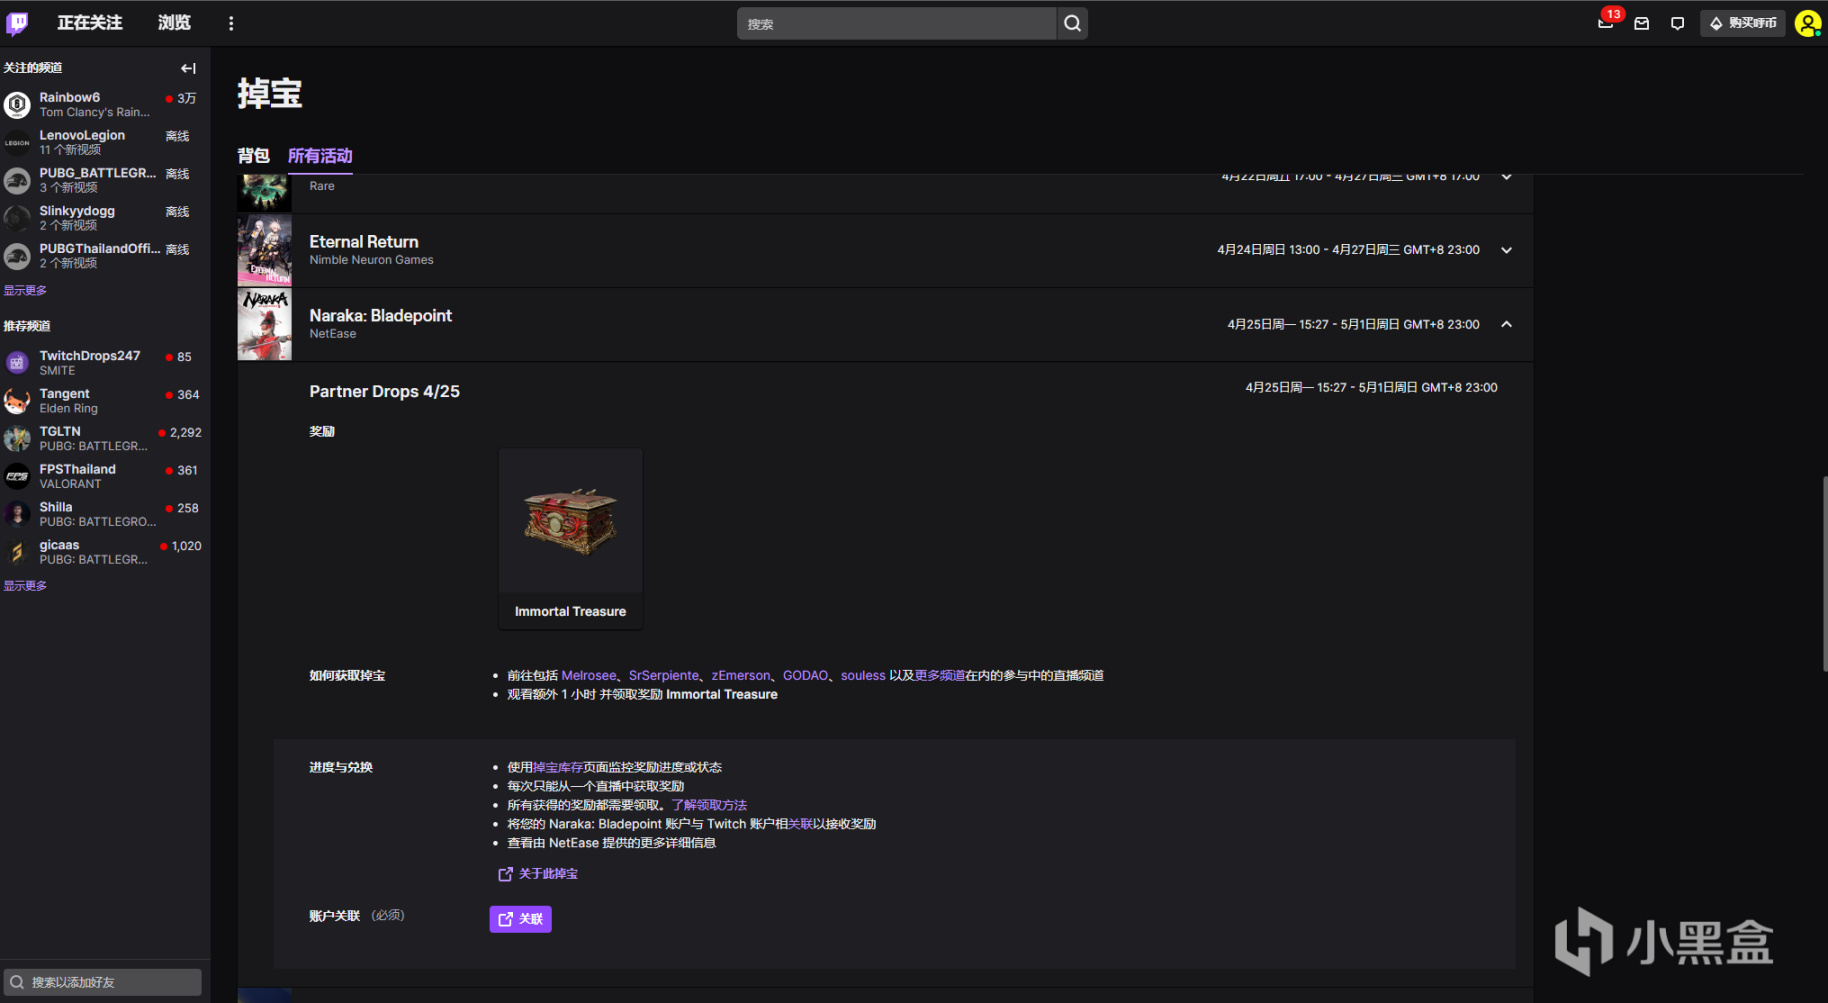Open FPSThailand channel avatar
This screenshot has height=1003, width=1828.
pyautogui.click(x=17, y=477)
